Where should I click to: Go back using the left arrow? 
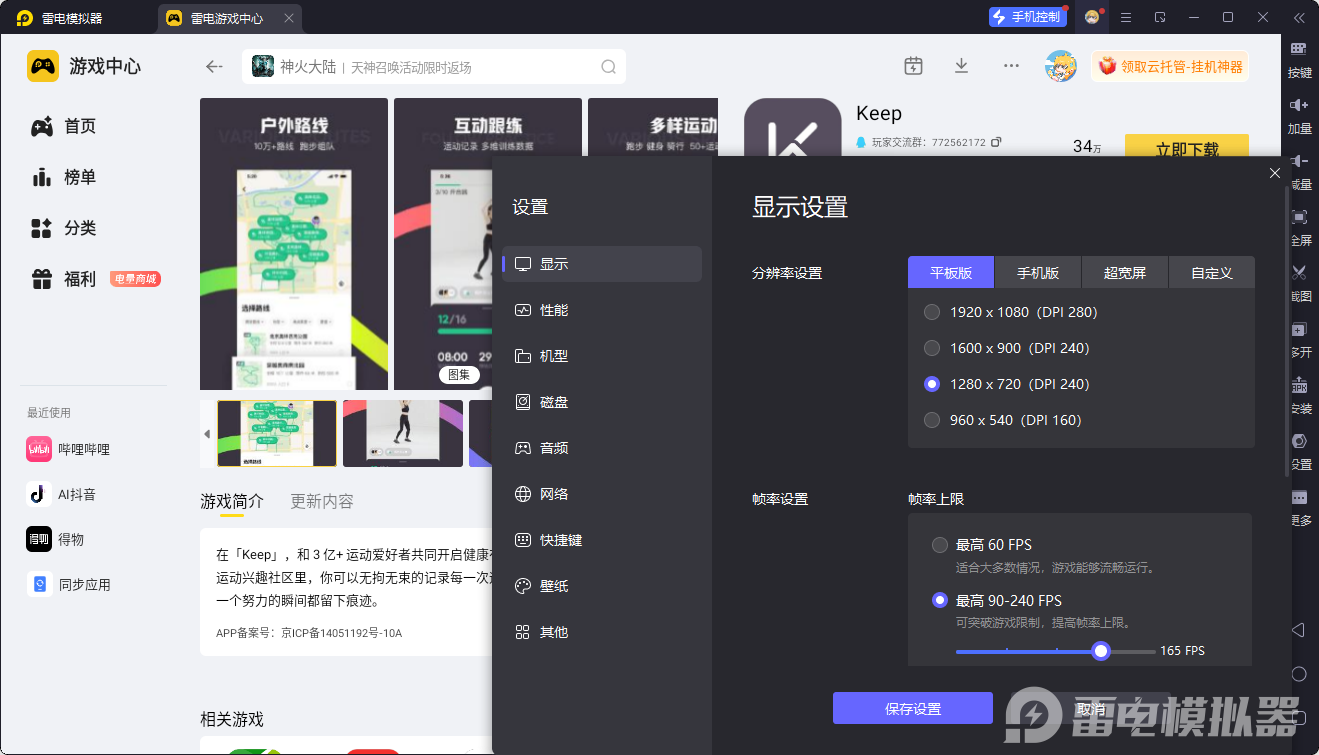coord(214,67)
